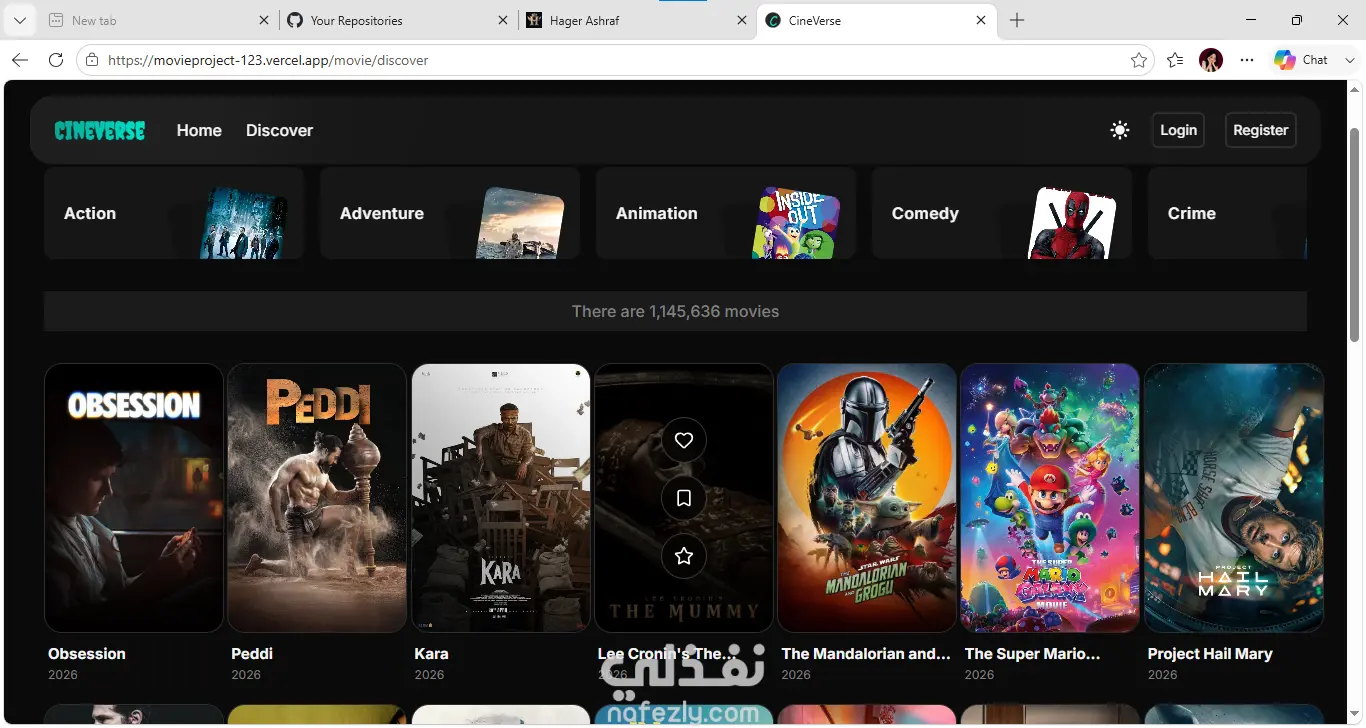Go to the Home nav link
This screenshot has width=1366, height=728.
coord(199,130)
